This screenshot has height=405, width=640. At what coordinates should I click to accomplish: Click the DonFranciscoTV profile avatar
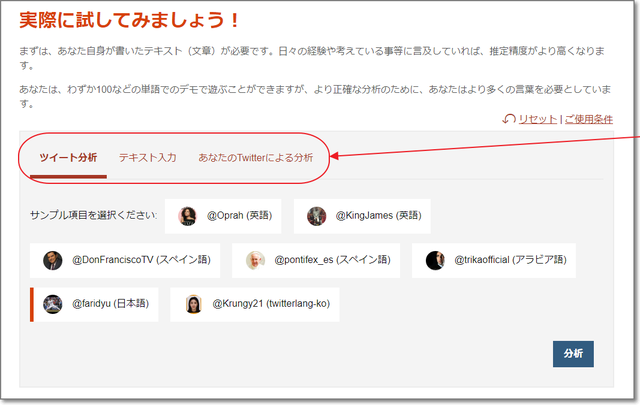(52, 260)
